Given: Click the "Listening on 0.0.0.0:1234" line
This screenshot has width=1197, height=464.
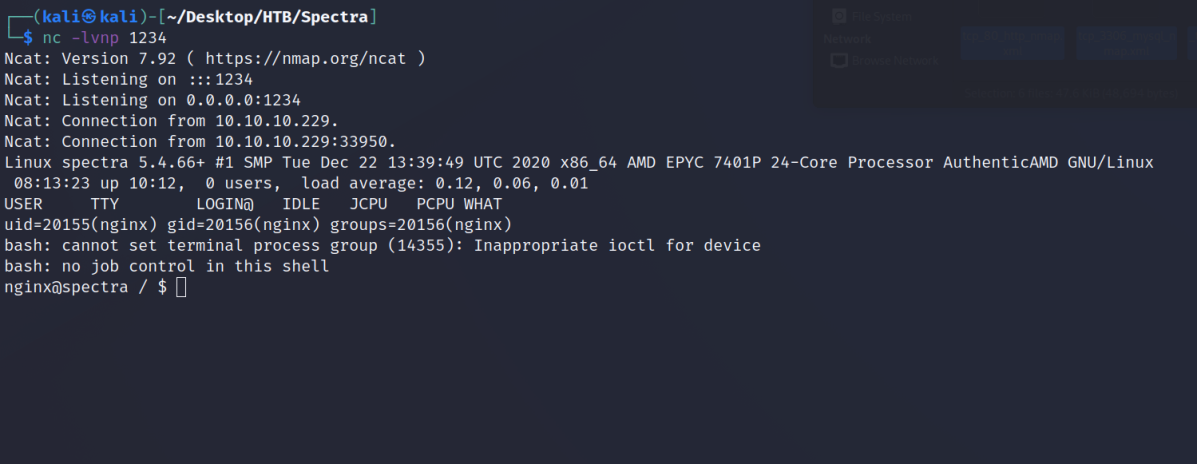Looking at the screenshot, I should [152, 100].
